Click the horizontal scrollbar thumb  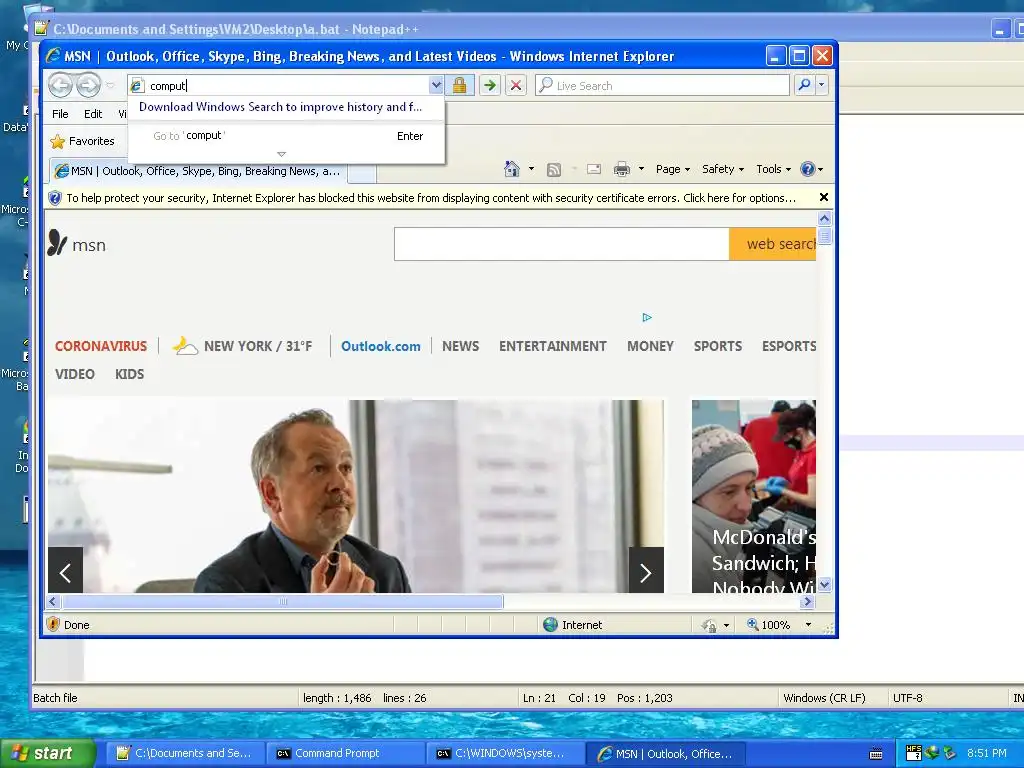point(283,601)
